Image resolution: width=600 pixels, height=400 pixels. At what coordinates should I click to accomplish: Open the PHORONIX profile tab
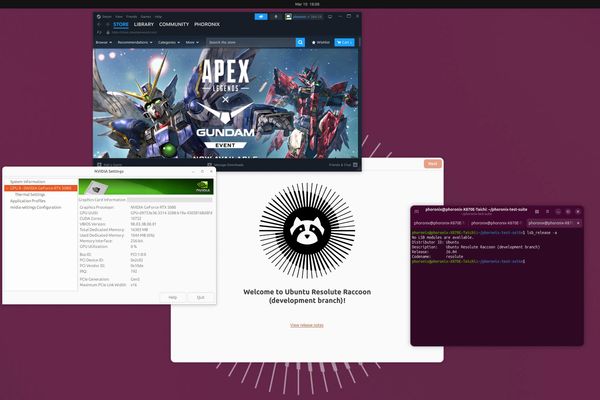click(x=207, y=24)
